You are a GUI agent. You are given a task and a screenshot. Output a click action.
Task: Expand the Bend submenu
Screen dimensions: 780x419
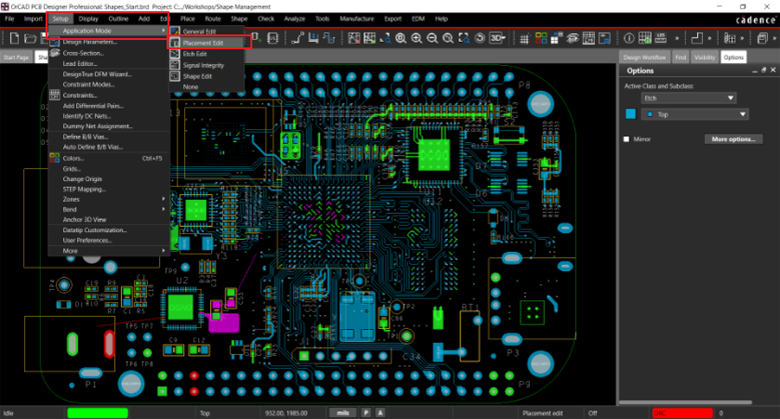tap(108, 210)
